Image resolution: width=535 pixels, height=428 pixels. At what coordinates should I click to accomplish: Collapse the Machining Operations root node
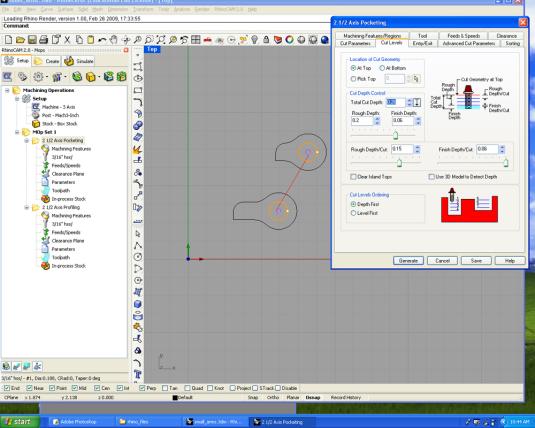pyautogui.click(x=7, y=90)
